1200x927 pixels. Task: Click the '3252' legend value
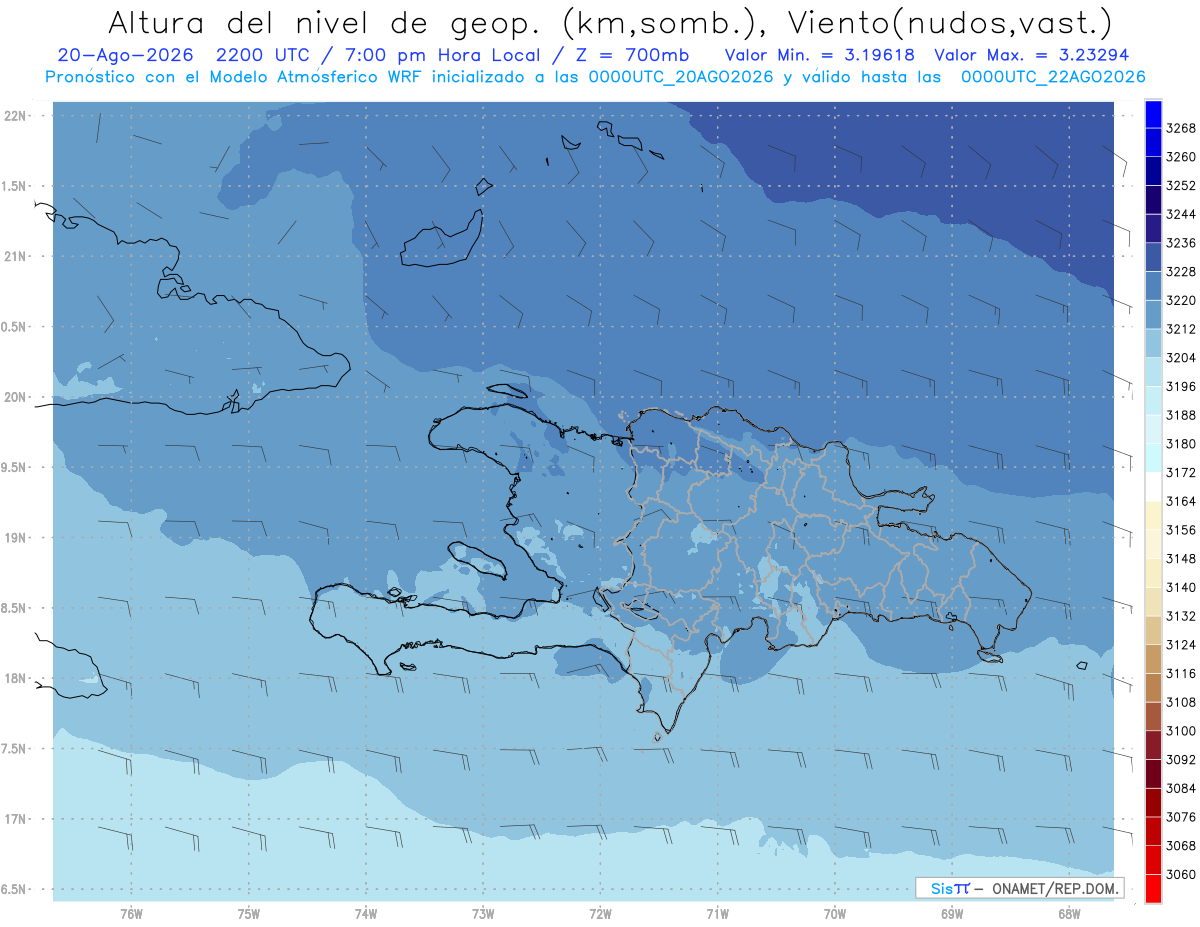tap(1180, 186)
